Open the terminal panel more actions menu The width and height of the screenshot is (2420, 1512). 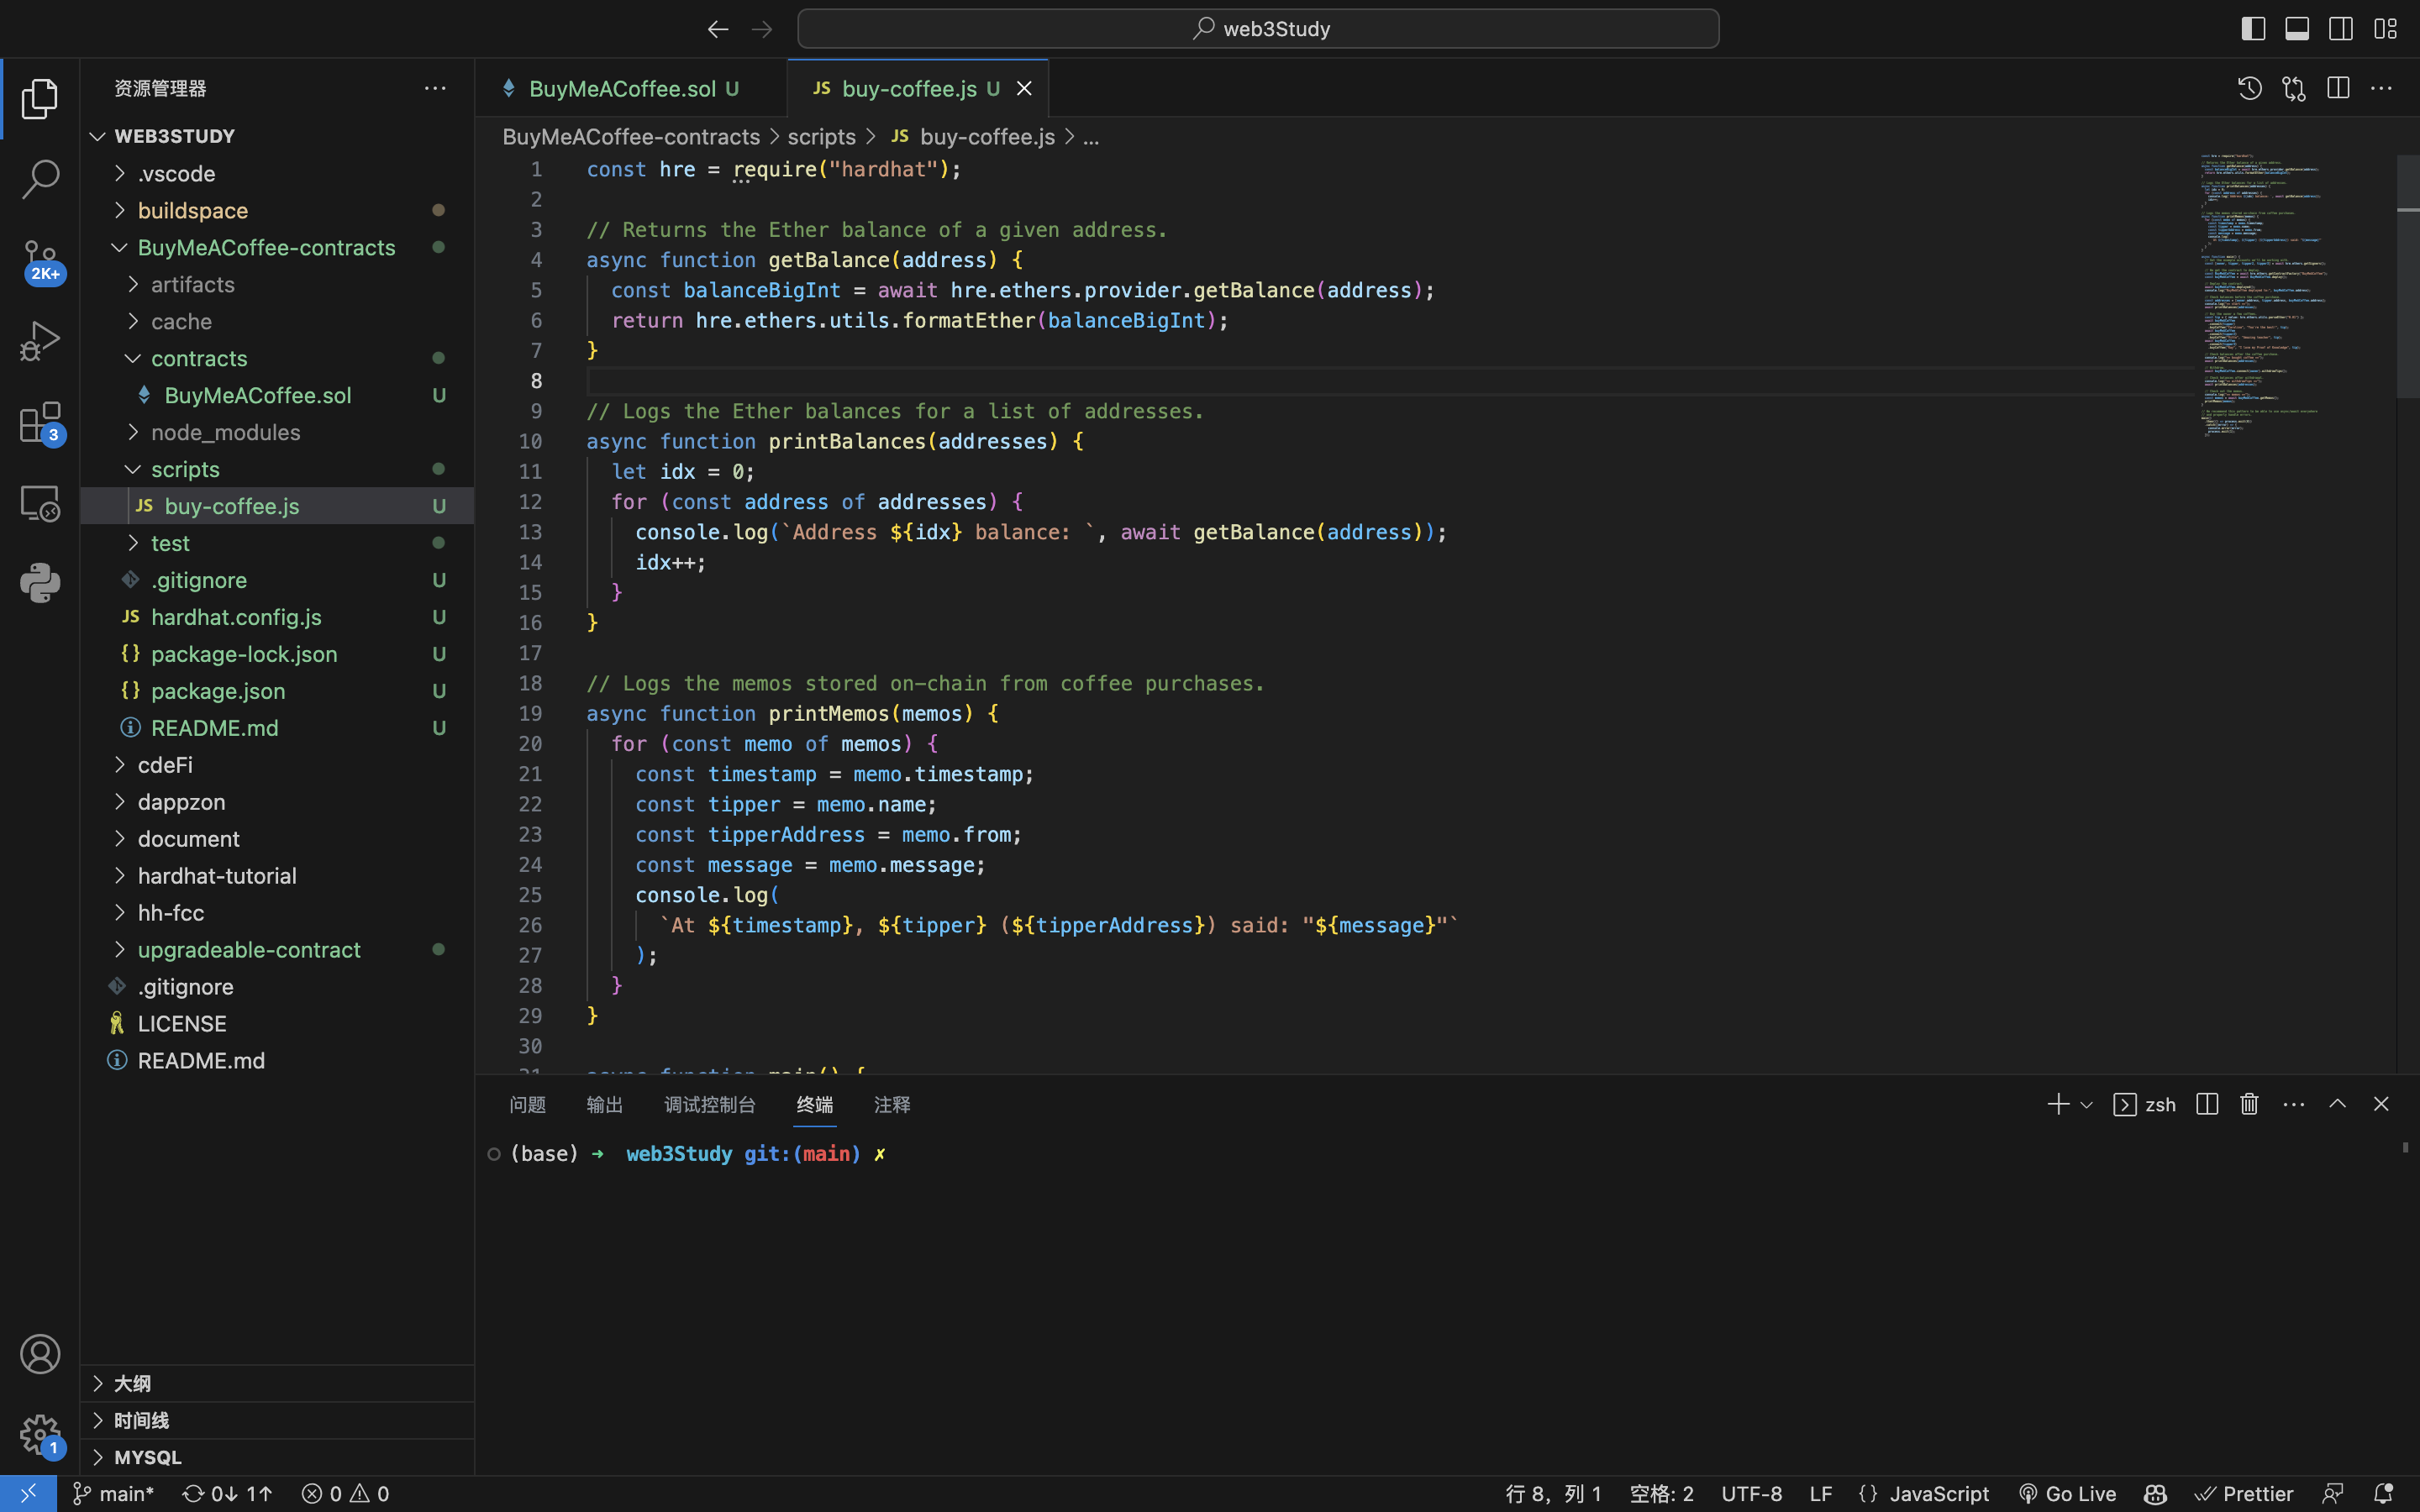click(2294, 1104)
